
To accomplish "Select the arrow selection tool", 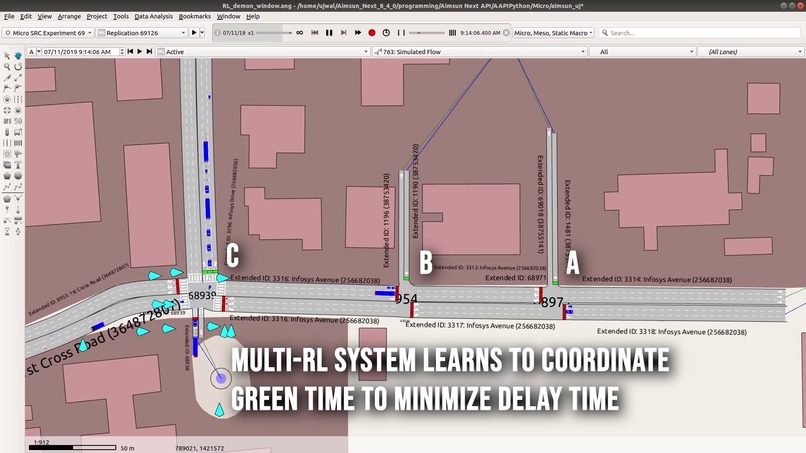I will coord(7,56).
